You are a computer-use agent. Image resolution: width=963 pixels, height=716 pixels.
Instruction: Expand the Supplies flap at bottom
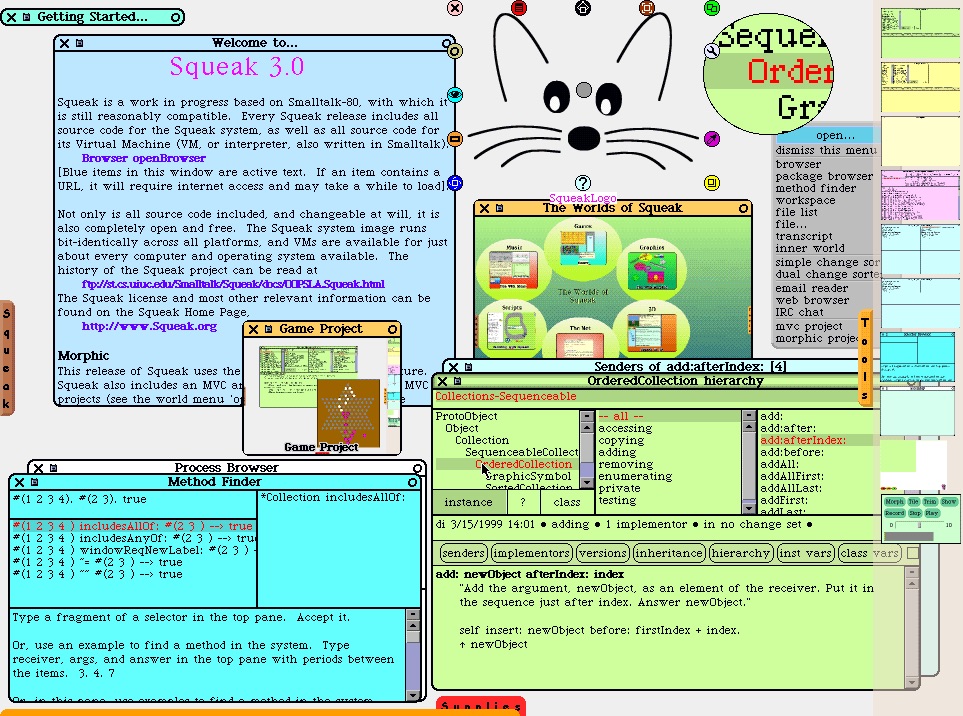481,707
